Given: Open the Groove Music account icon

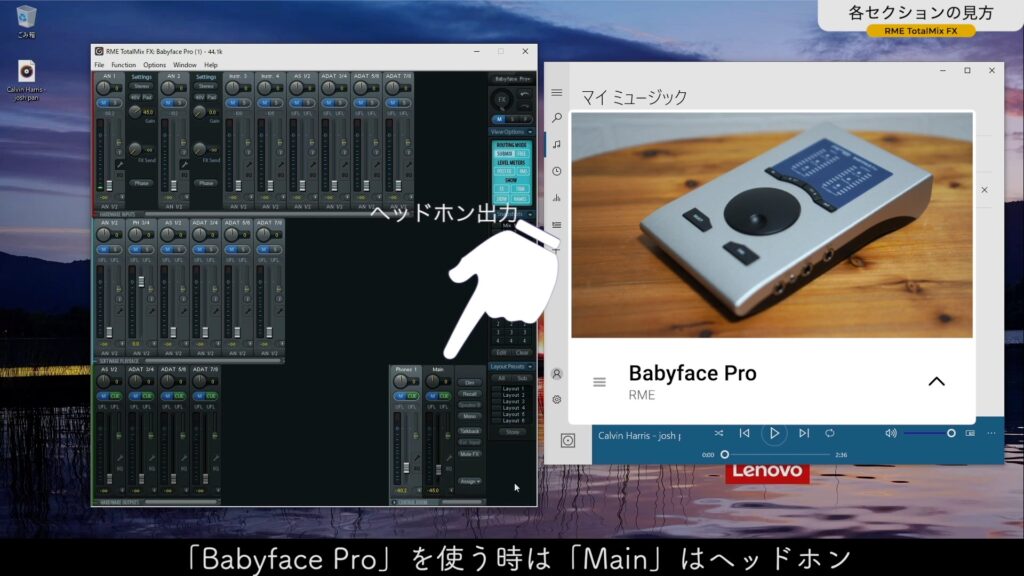Looking at the screenshot, I should coord(556,374).
